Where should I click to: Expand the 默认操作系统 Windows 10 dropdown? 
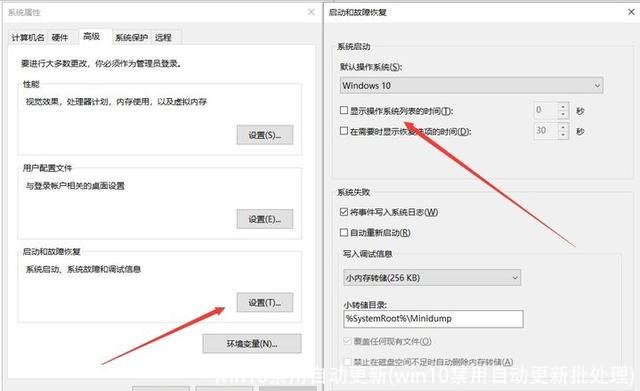pos(471,85)
